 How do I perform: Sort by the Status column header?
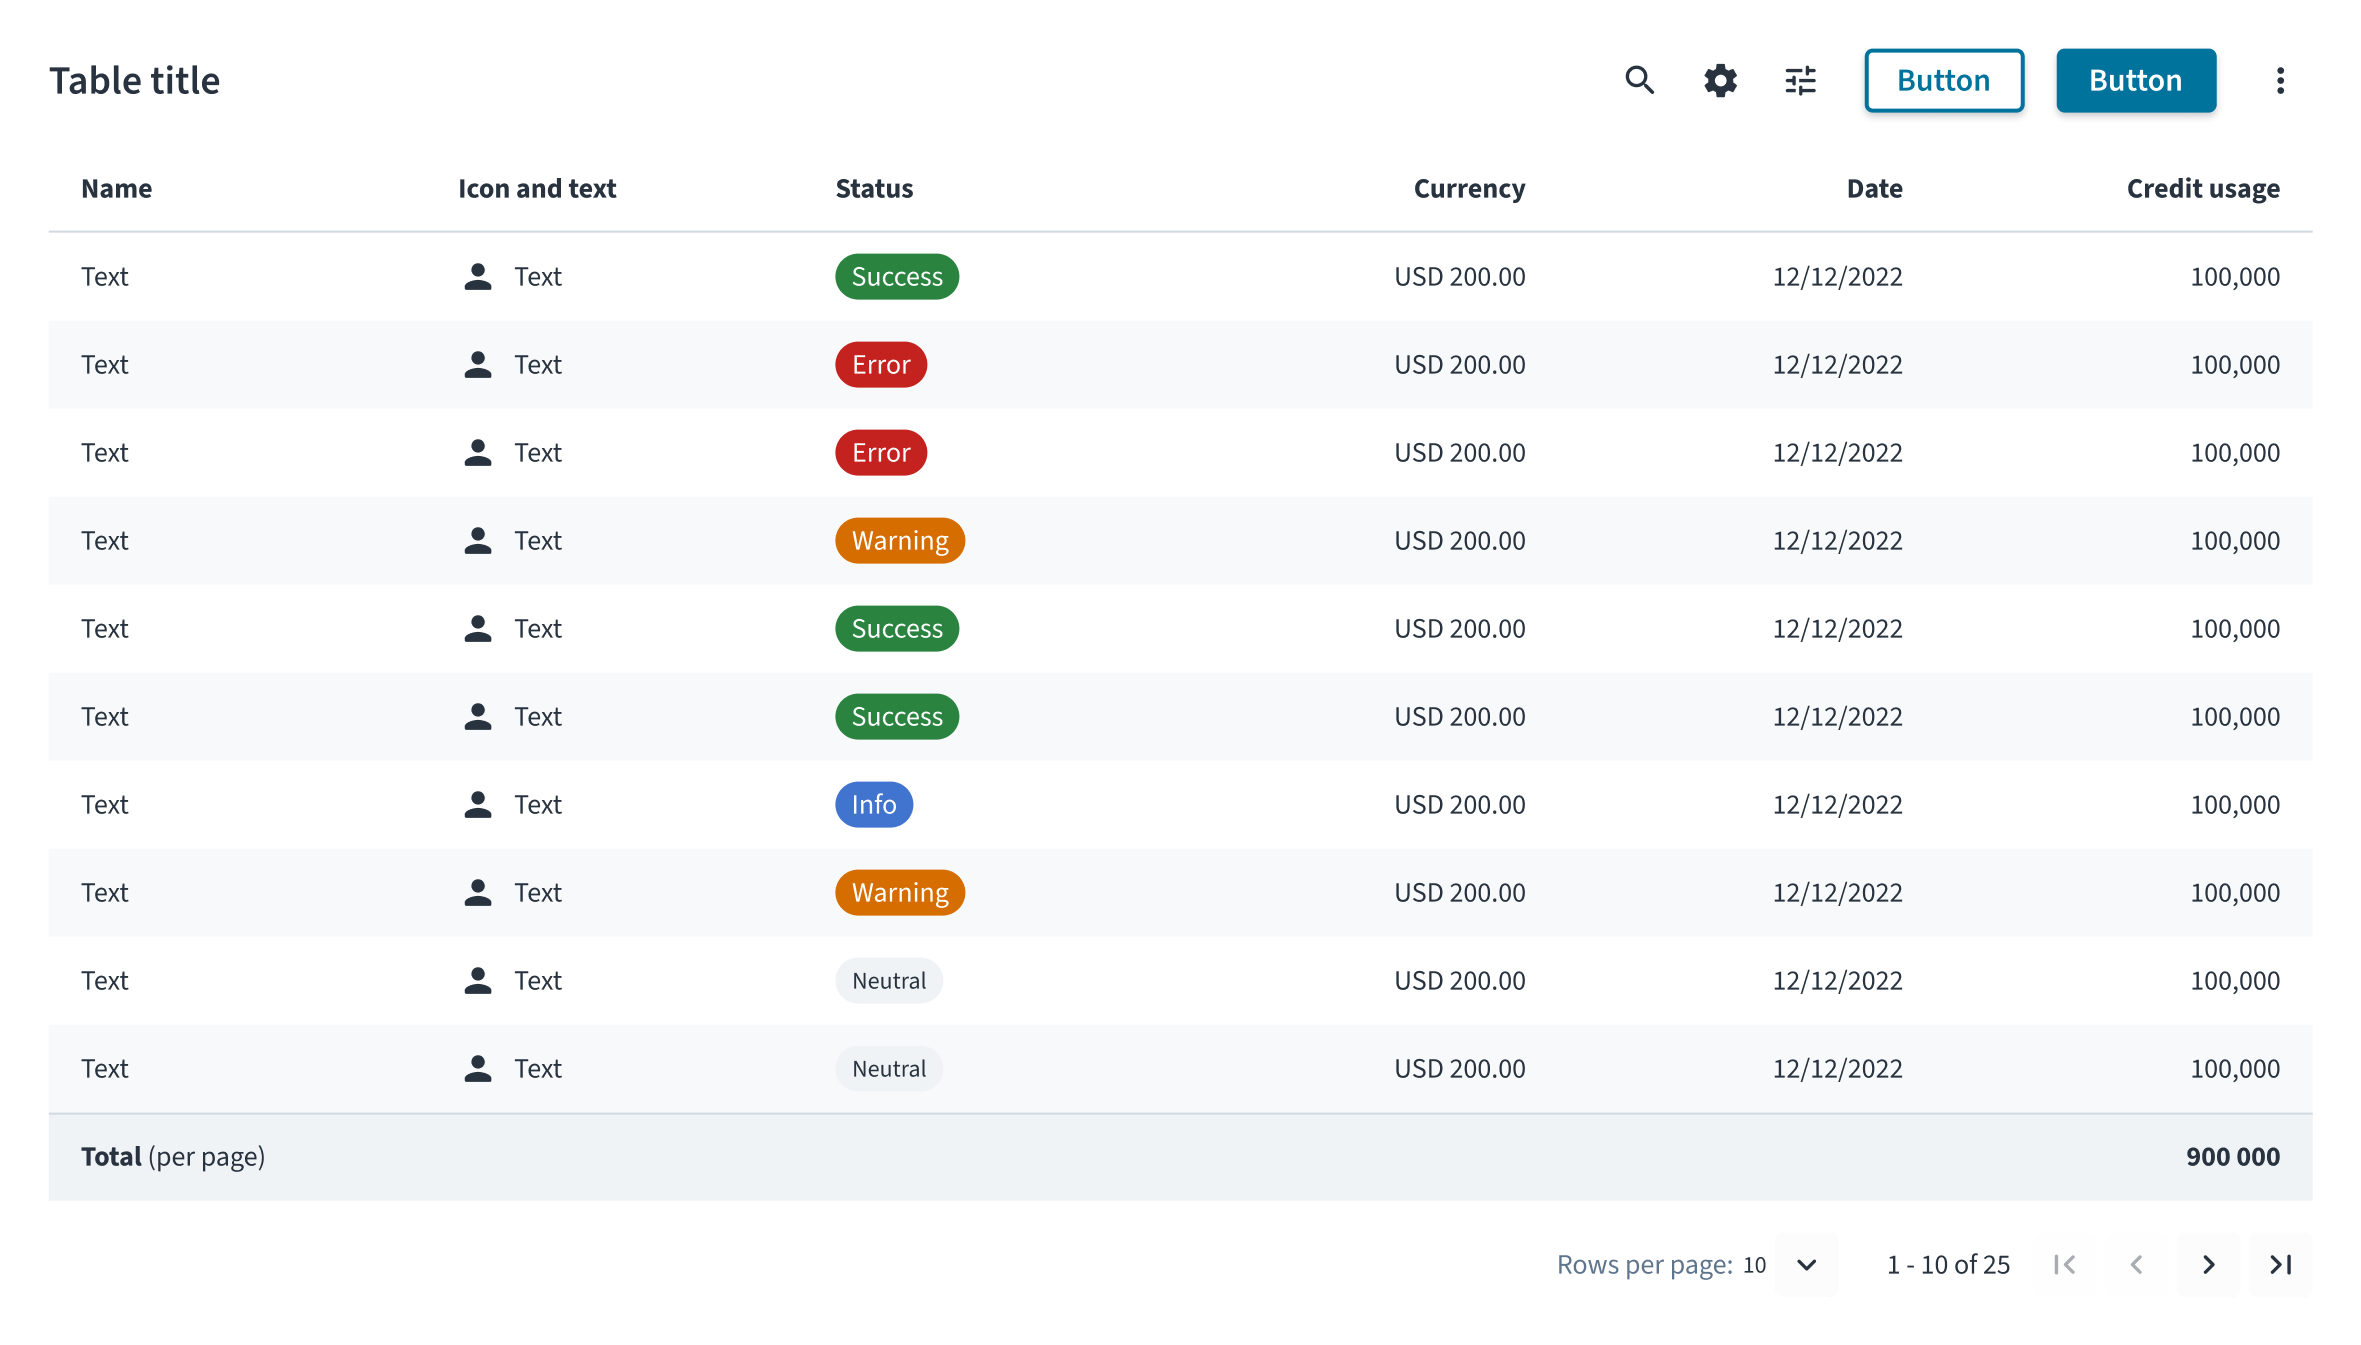874,188
